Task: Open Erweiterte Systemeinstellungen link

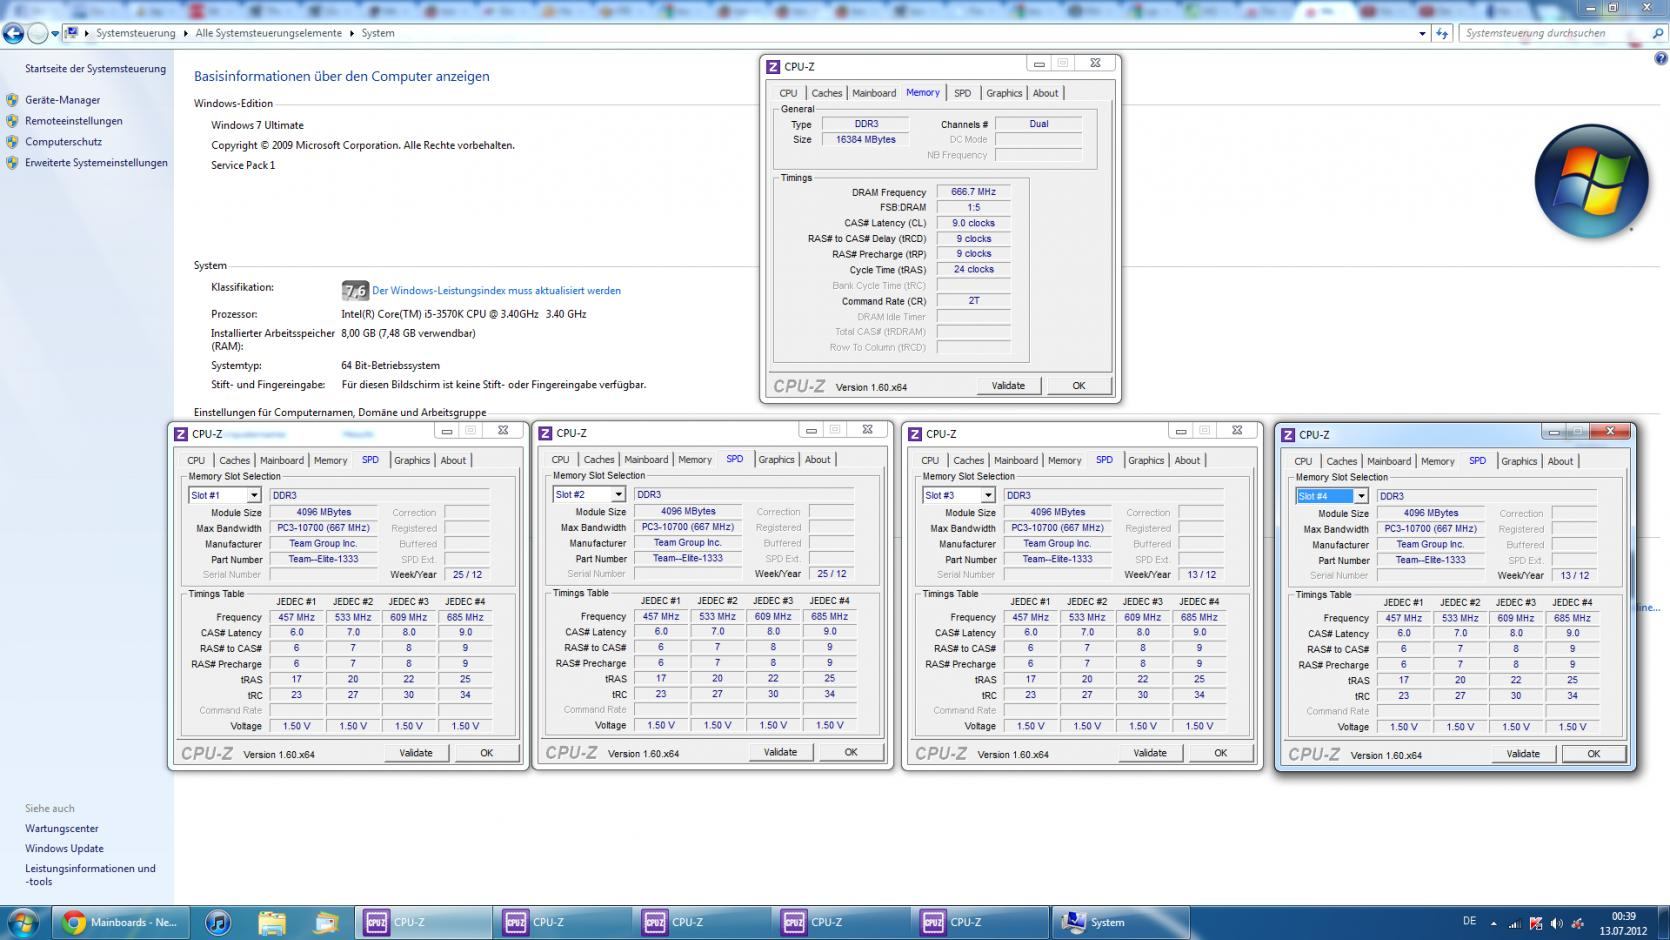Action: tap(96, 163)
